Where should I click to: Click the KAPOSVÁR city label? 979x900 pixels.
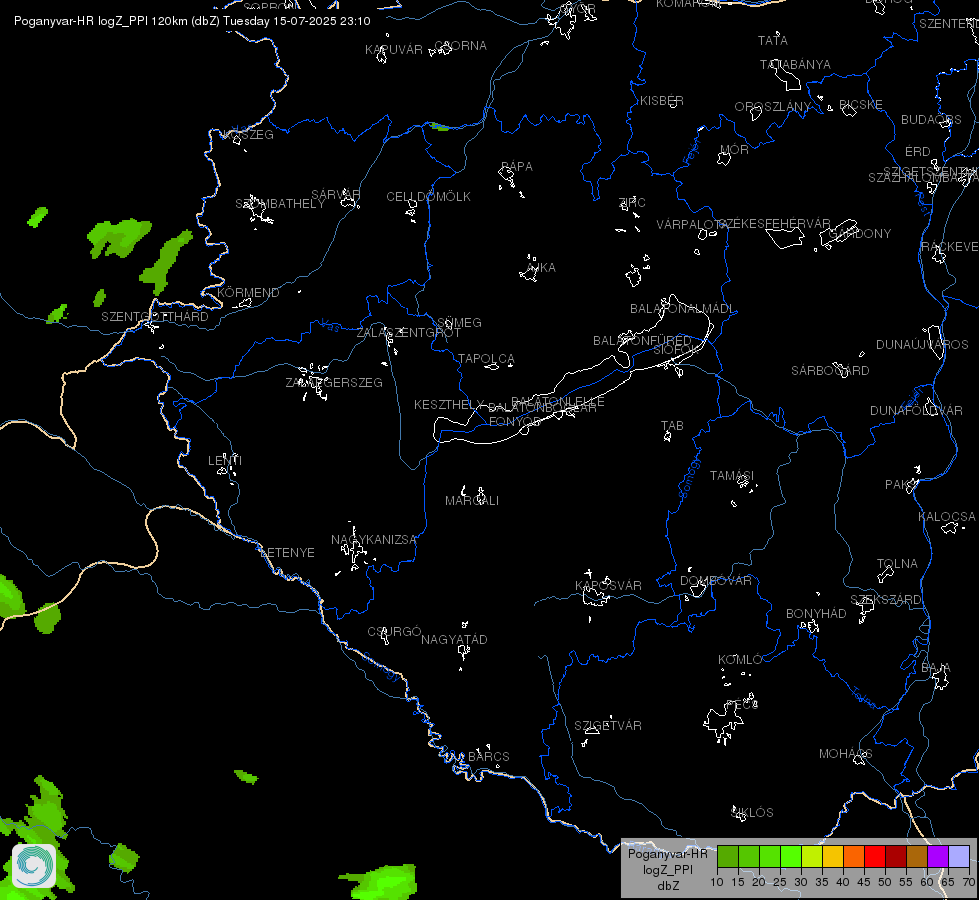[x=608, y=585]
